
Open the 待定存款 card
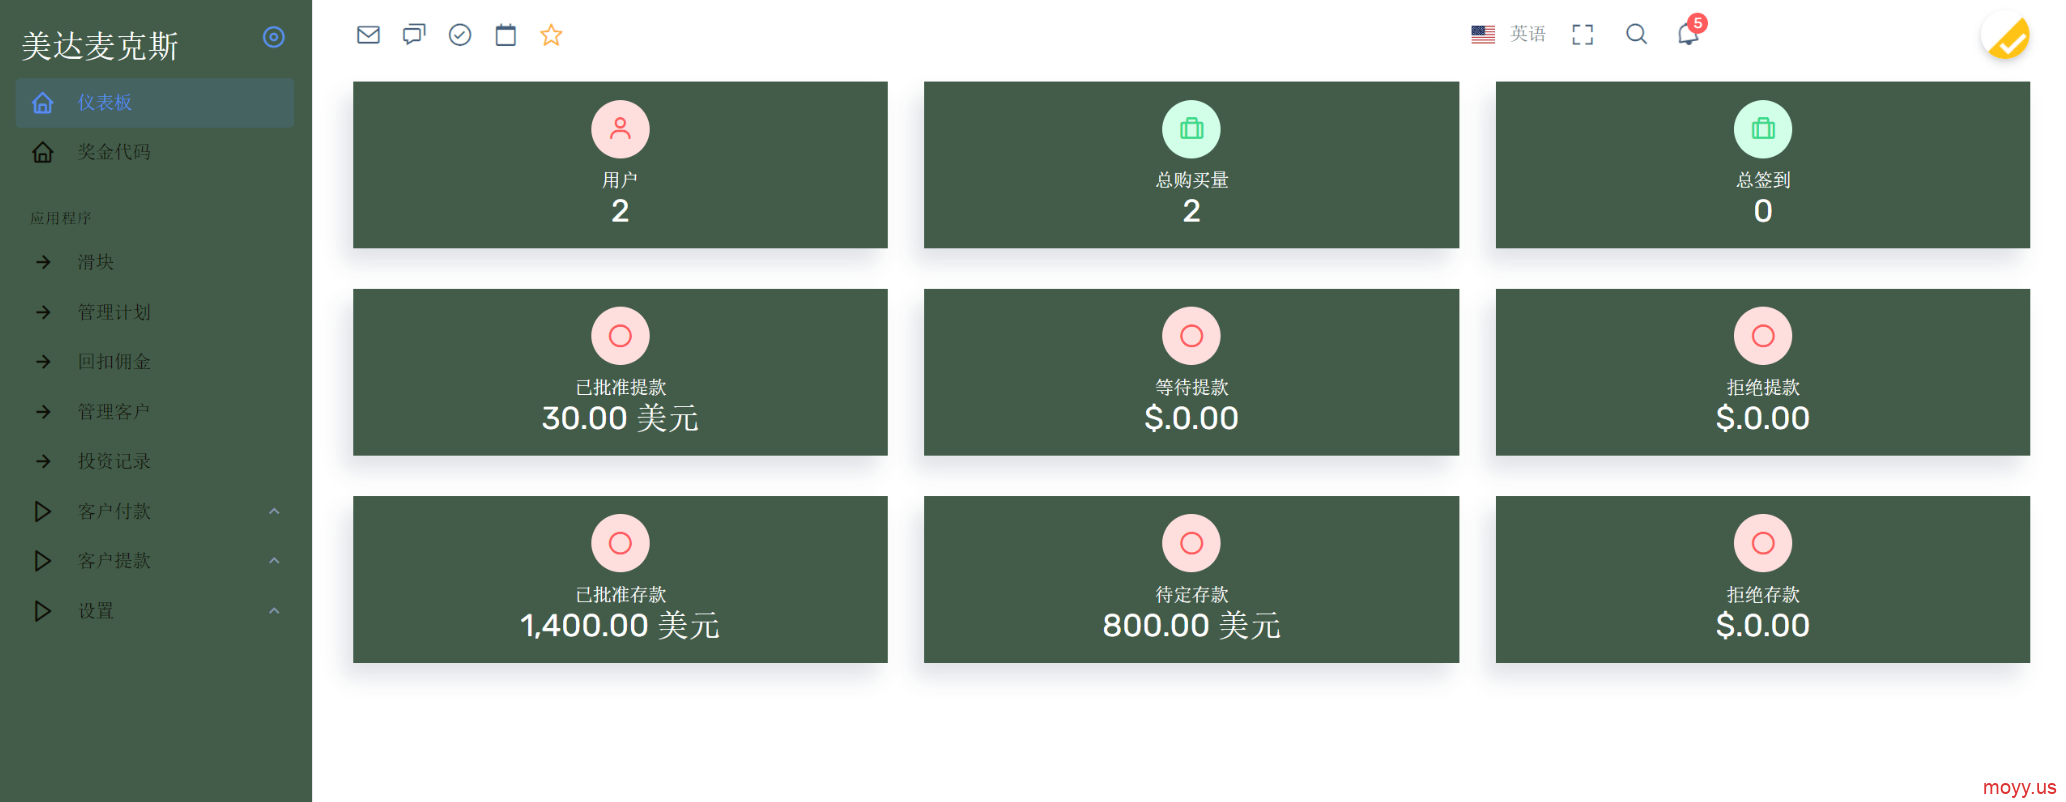pyautogui.click(x=1191, y=579)
